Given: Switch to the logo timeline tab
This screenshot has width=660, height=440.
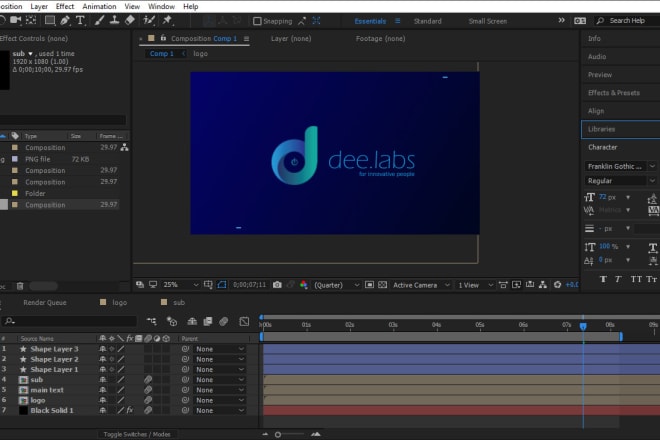Looking at the screenshot, I should (x=120, y=302).
